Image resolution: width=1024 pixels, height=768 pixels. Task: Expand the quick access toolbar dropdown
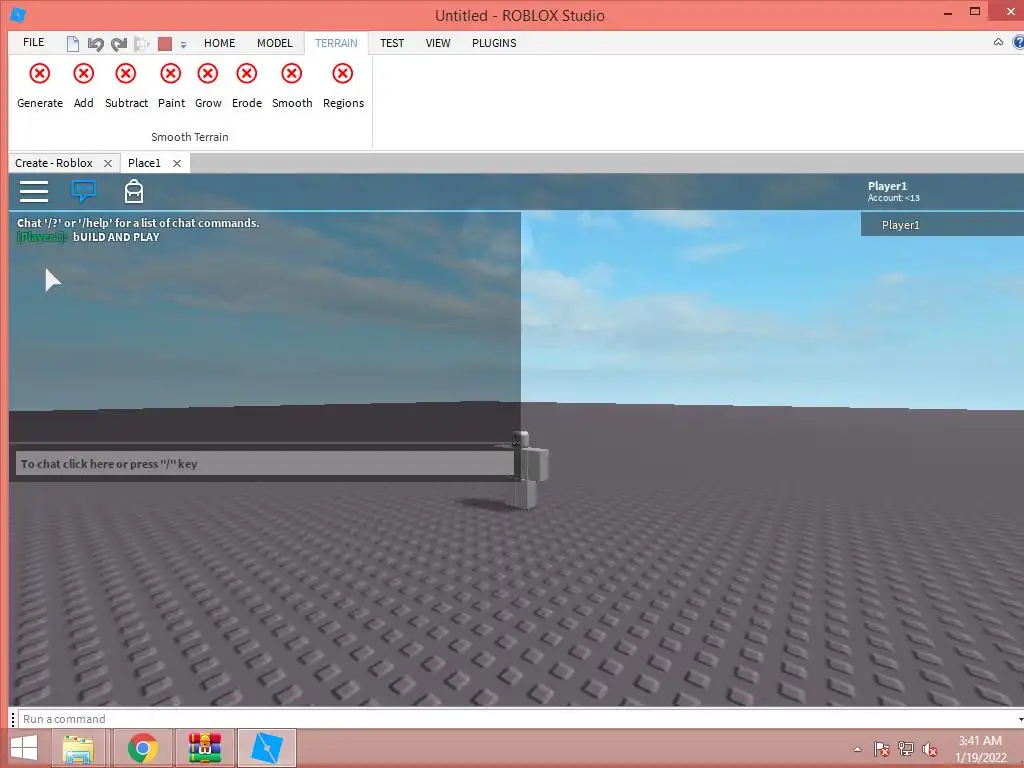pyautogui.click(x=184, y=44)
